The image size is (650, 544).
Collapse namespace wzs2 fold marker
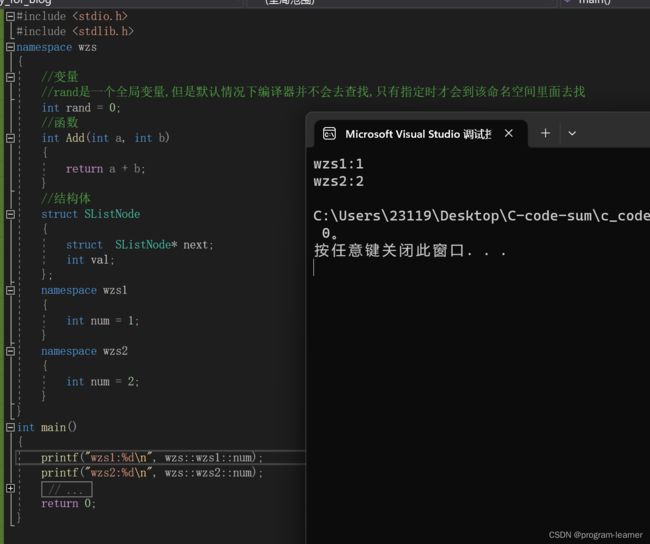pyautogui.click(x=10, y=351)
